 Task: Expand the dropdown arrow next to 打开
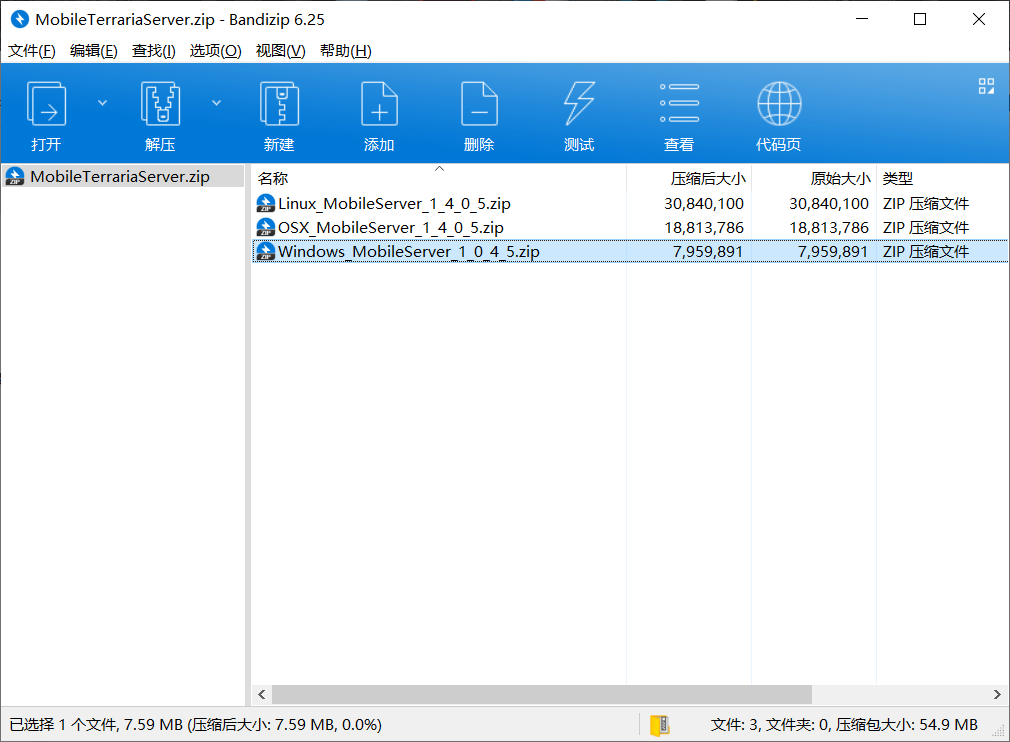pos(102,103)
